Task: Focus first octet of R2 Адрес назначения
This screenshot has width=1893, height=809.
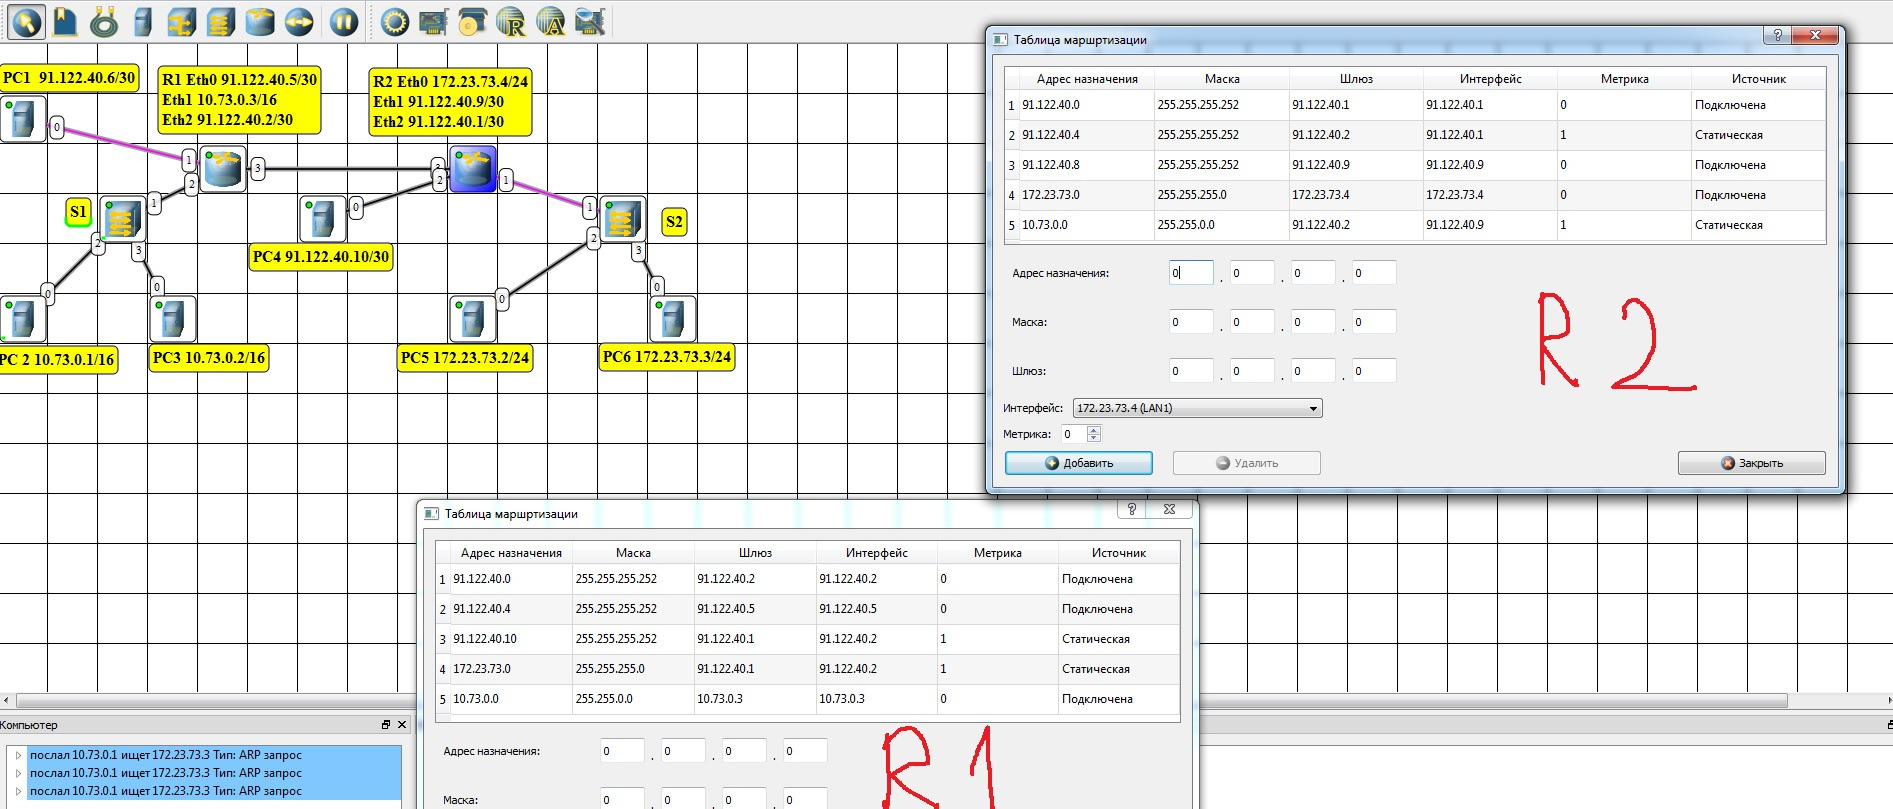Action: (x=1191, y=272)
